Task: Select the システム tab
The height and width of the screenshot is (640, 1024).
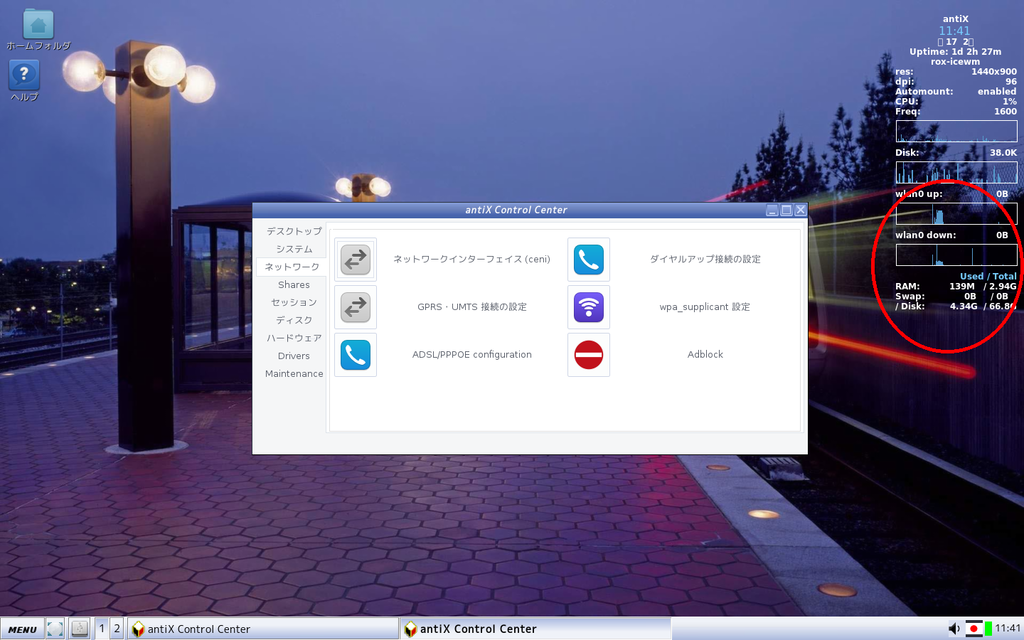Action: [x=294, y=249]
